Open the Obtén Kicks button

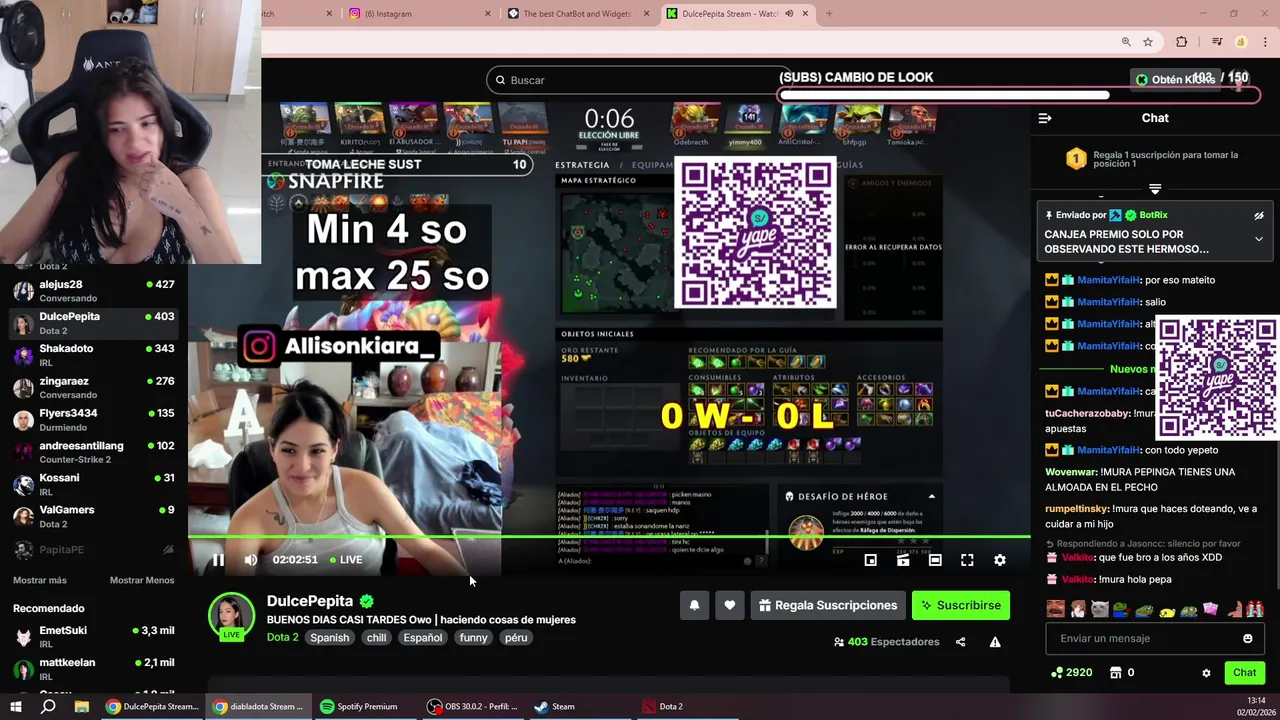(1176, 79)
